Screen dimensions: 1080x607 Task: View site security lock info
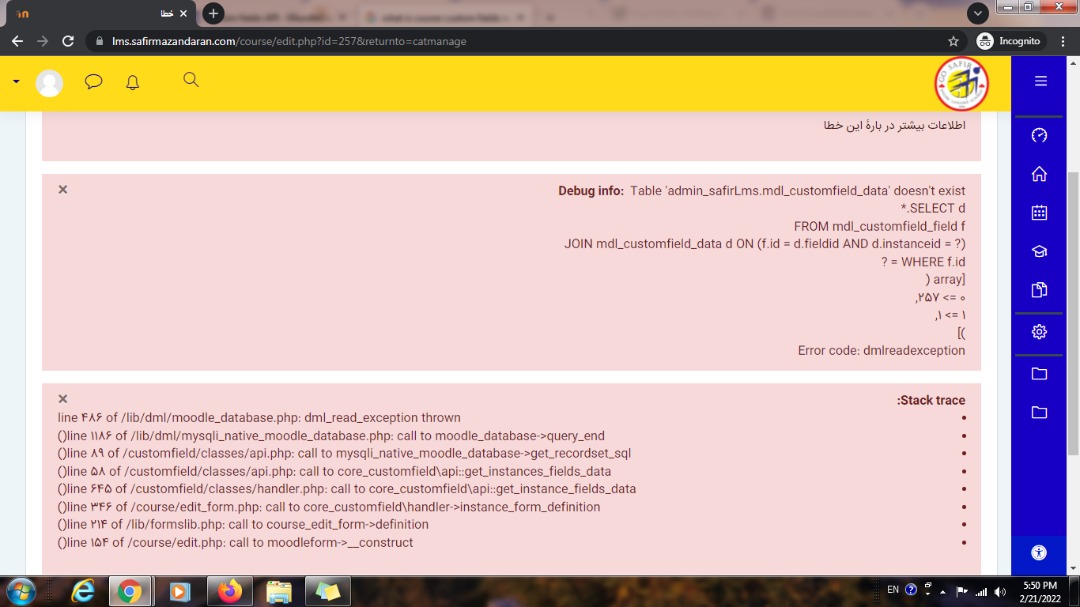(99, 41)
